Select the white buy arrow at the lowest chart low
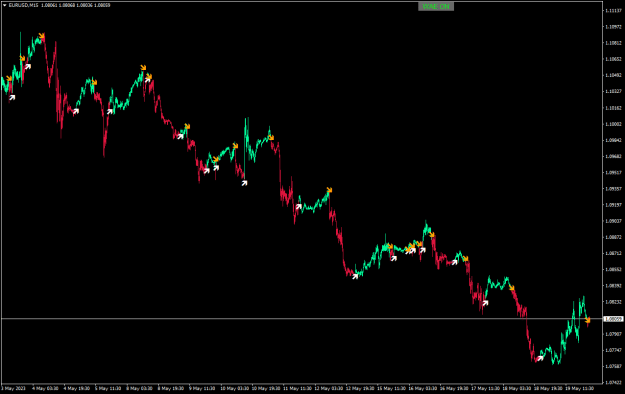The height and width of the screenshot is (394, 625). (540, 358)
